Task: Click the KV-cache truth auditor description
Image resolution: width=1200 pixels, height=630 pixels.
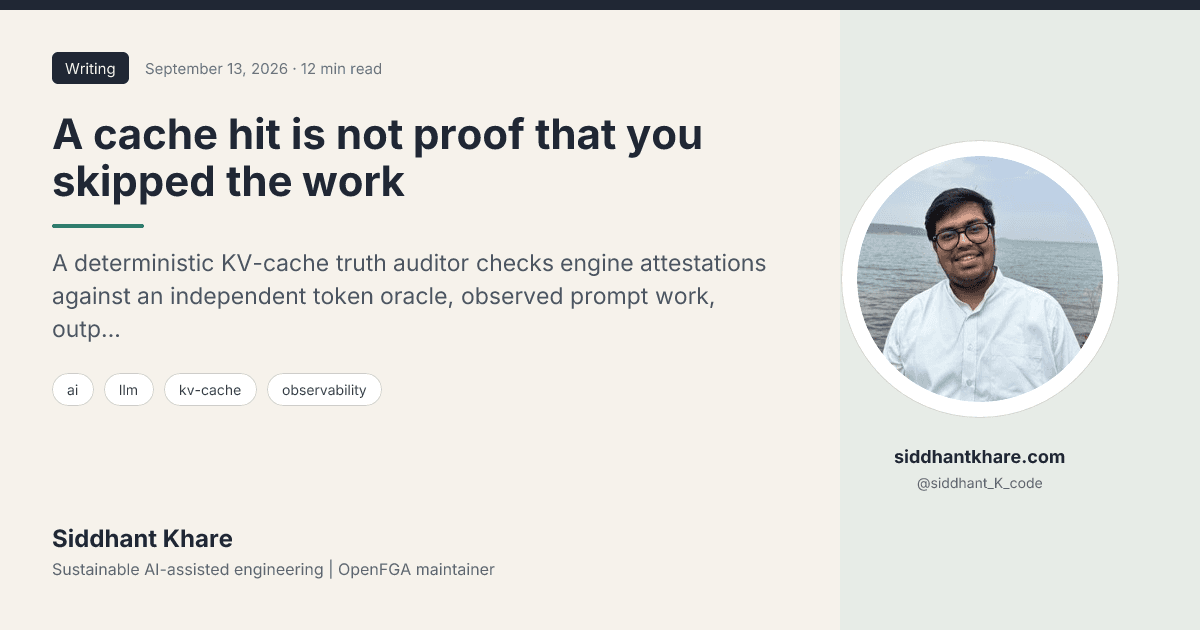Action: 409,296
